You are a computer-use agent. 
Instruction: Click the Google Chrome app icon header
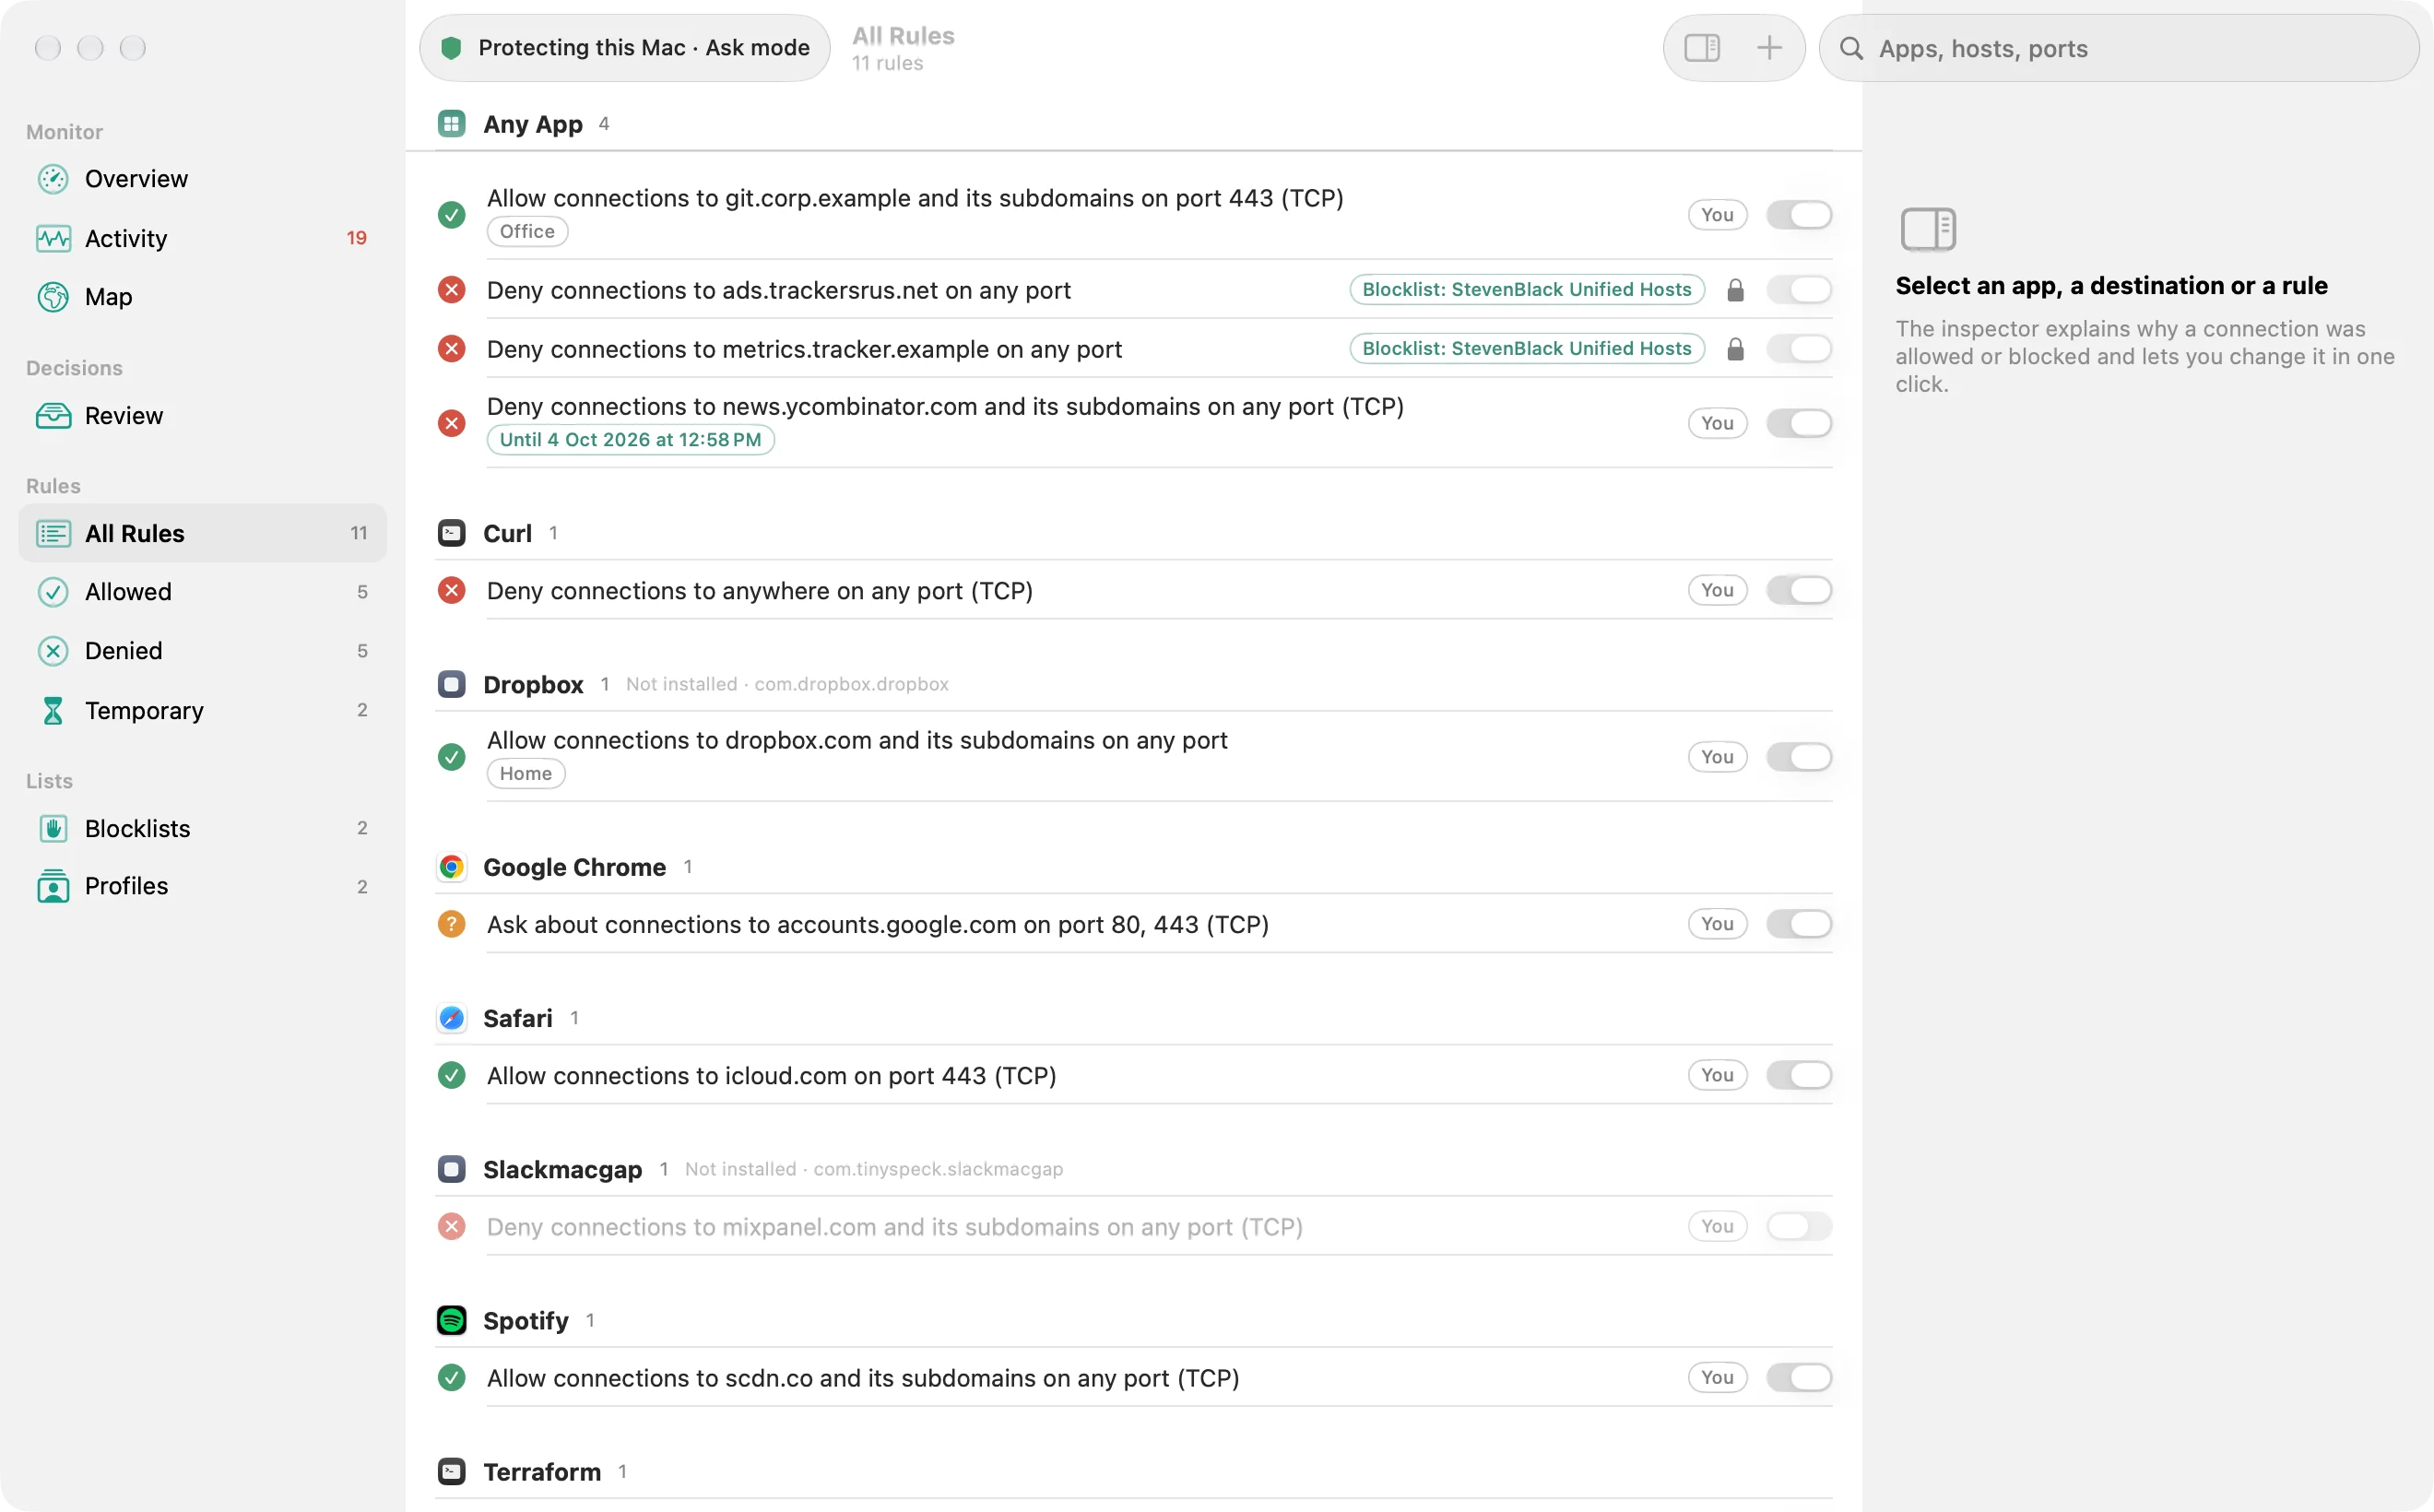point(452,867)
